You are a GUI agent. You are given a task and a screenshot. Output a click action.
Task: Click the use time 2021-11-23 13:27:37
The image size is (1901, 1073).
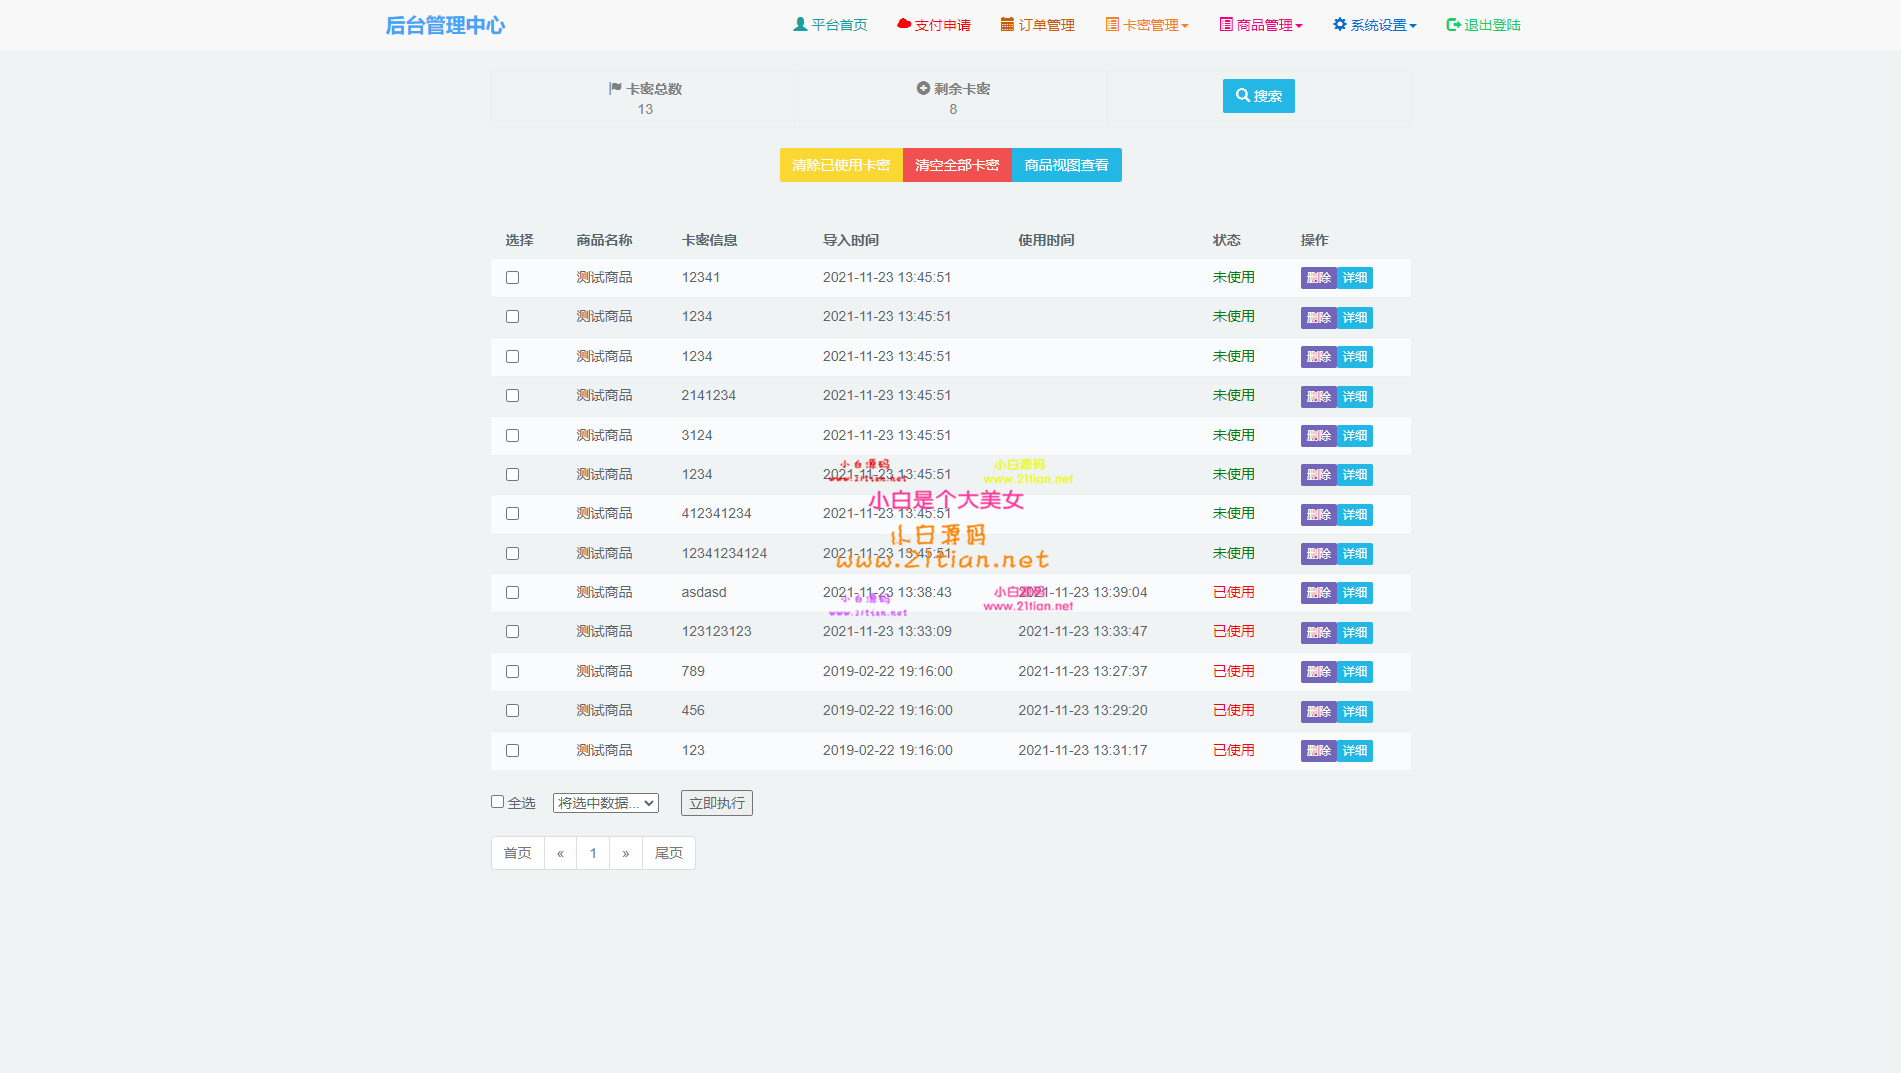click(x=1083, y=671)
